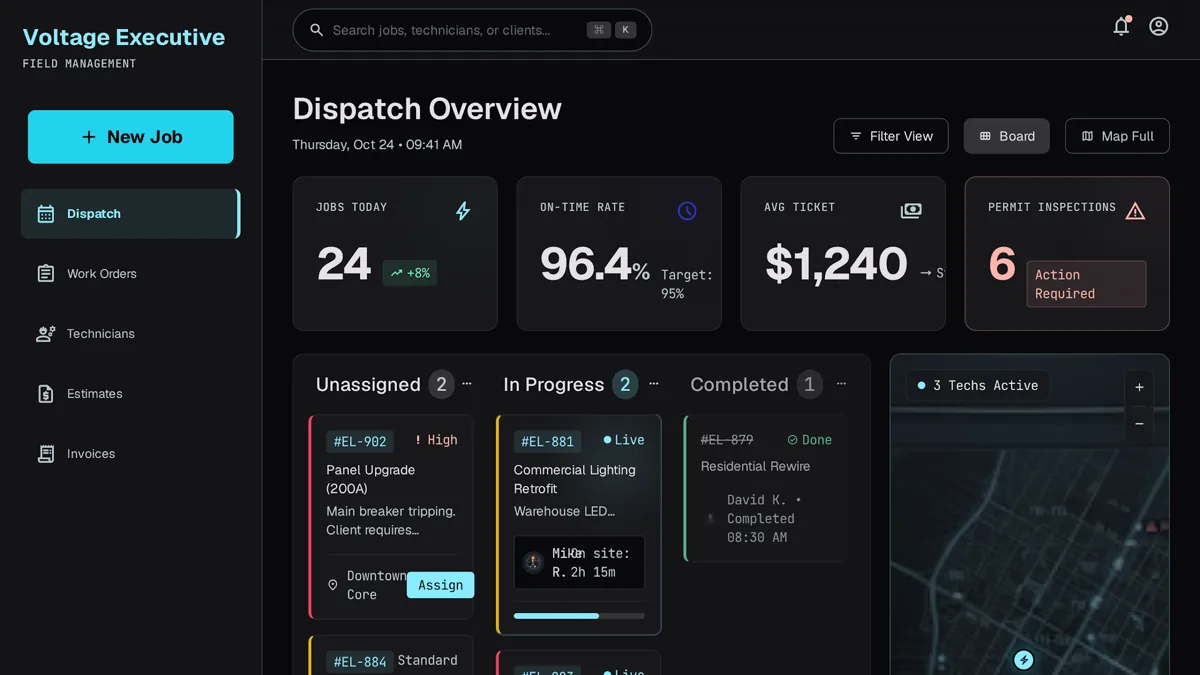The width and height of the screenshot is (1200, 675).
Task: Click the Dispatch Overview heading
Action: [427, 109]
